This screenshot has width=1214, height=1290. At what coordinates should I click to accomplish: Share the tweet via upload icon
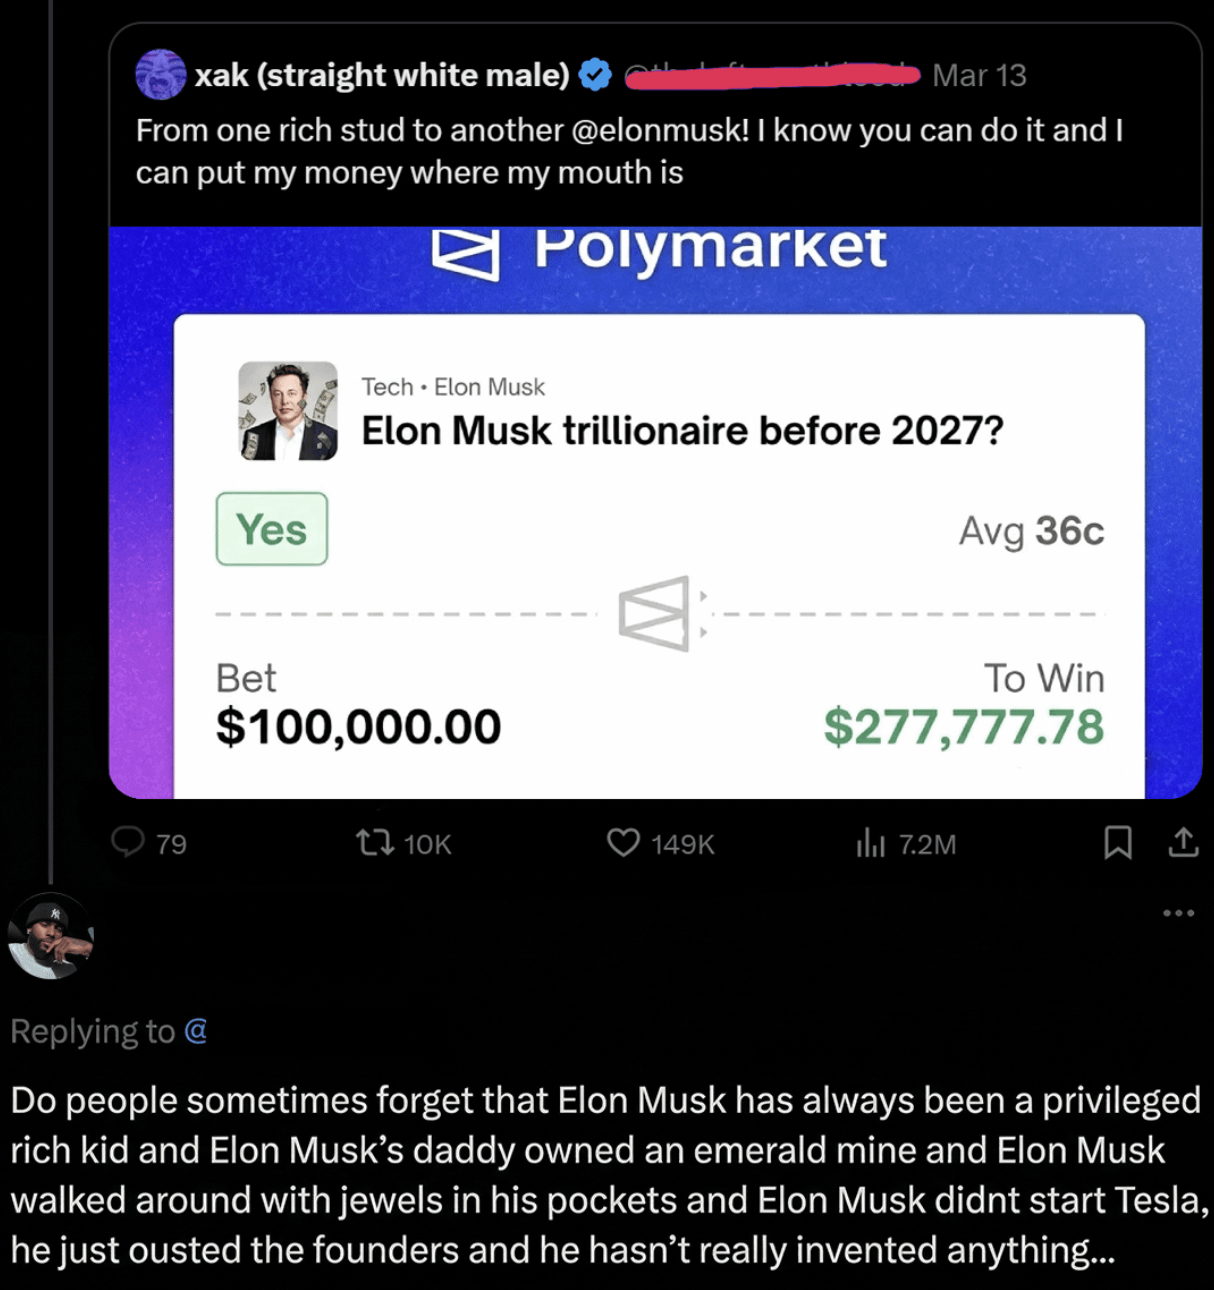(1183, 843)
